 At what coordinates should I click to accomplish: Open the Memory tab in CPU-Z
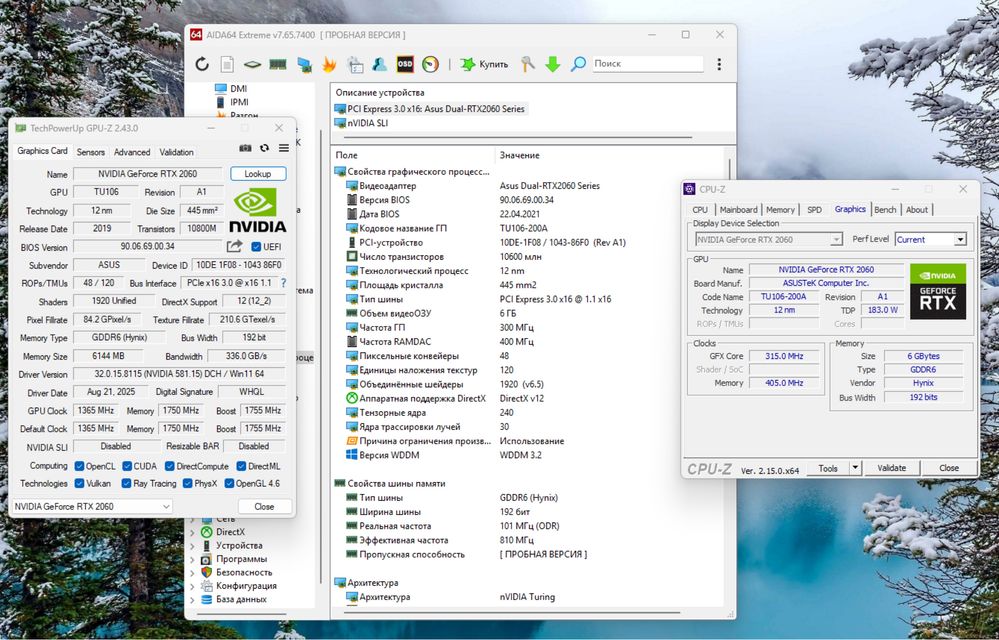coord(780,210)
